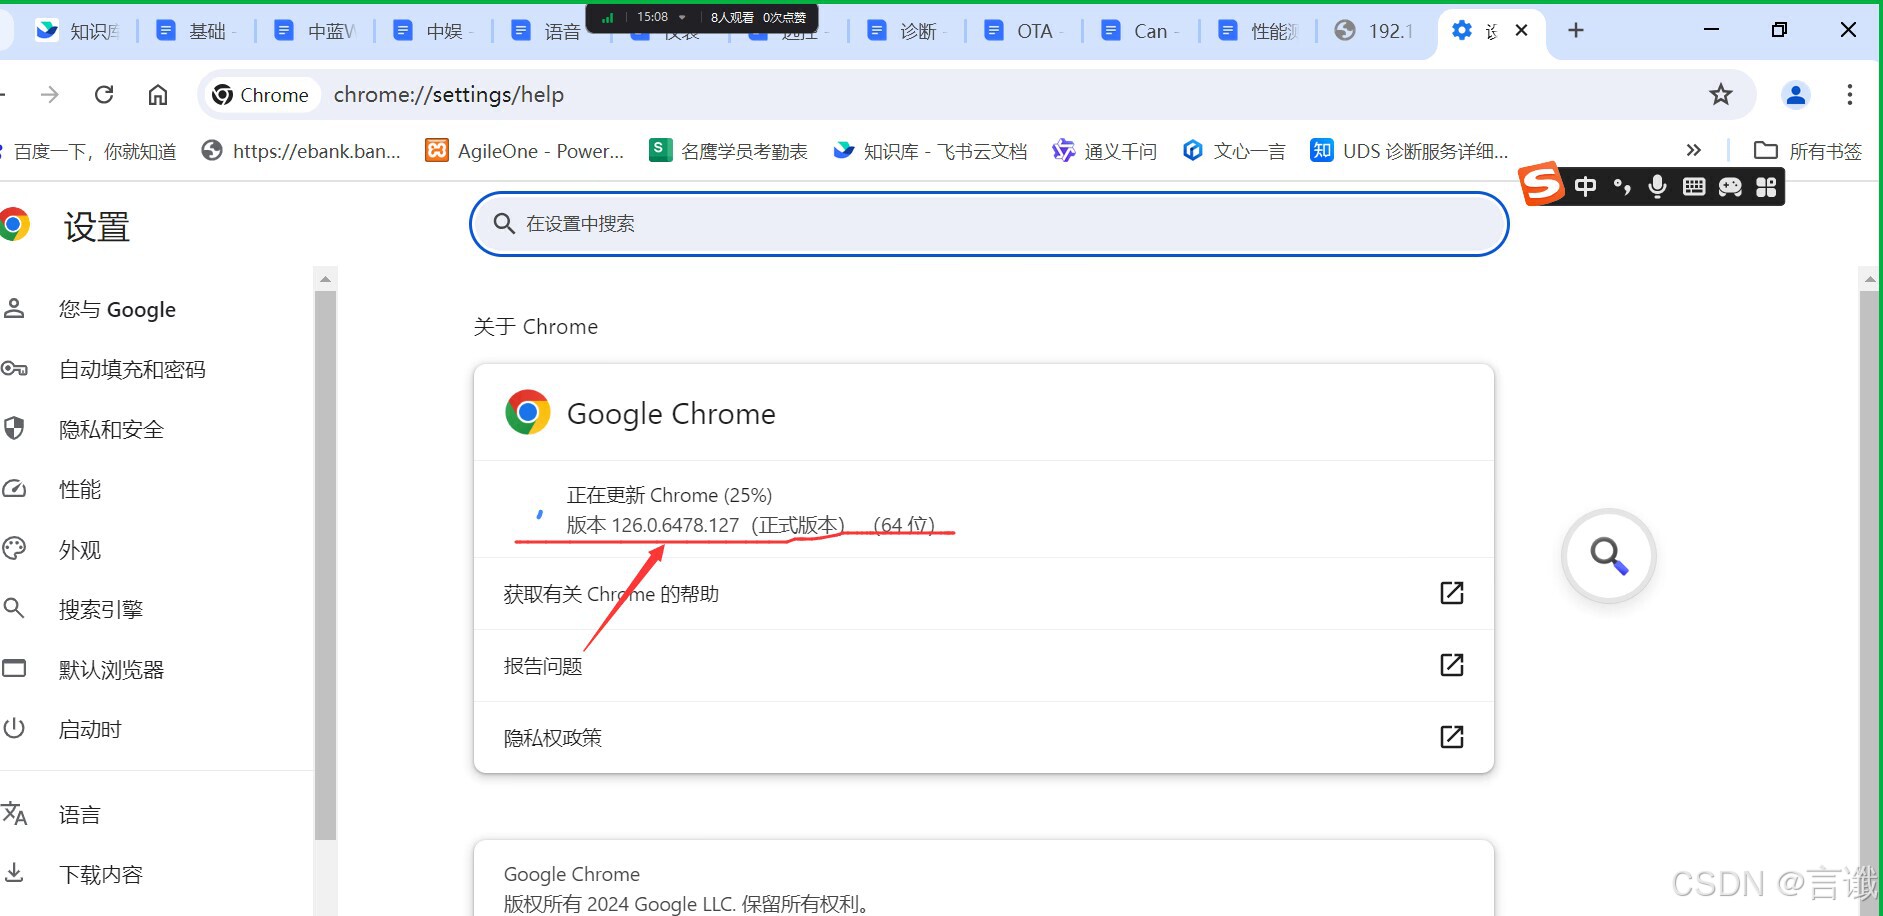1883x916 pixels.
Task: Open the 文心一言 bookmark
Action: point(1234,151)
